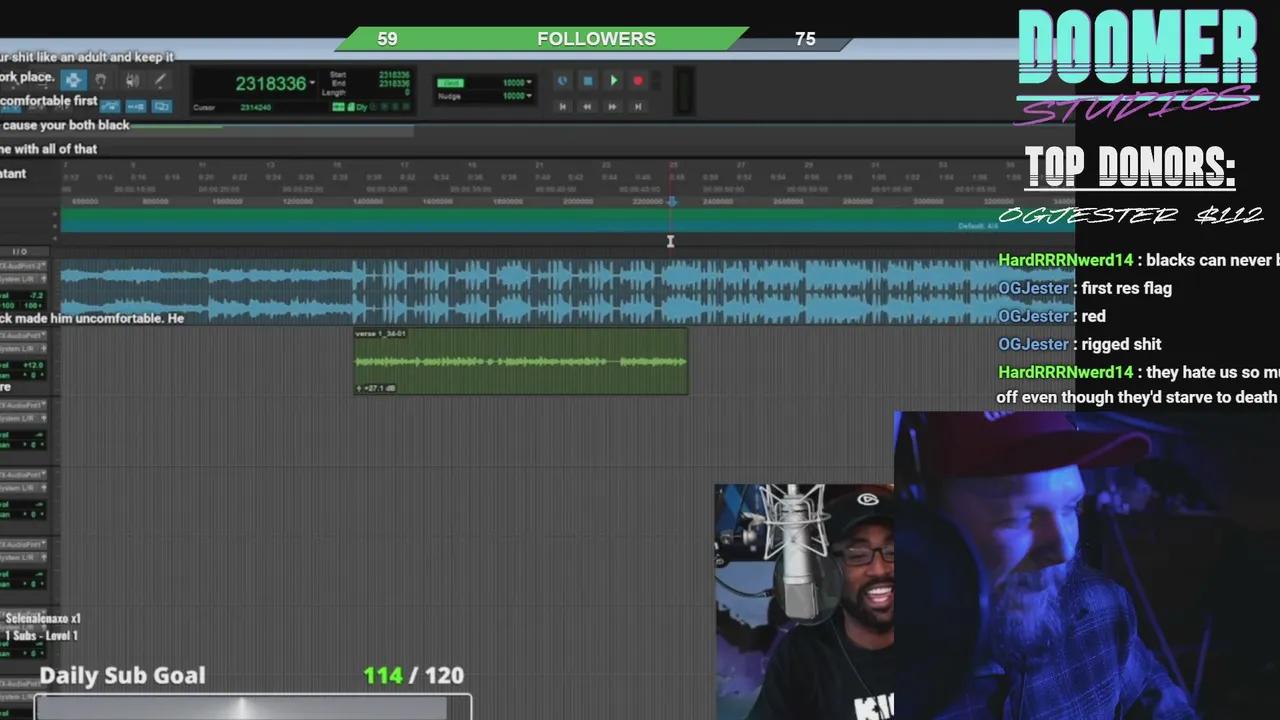Open the main counter 2318336 dropdown arrow
The image size is (1280, 720).
point(312,83)
